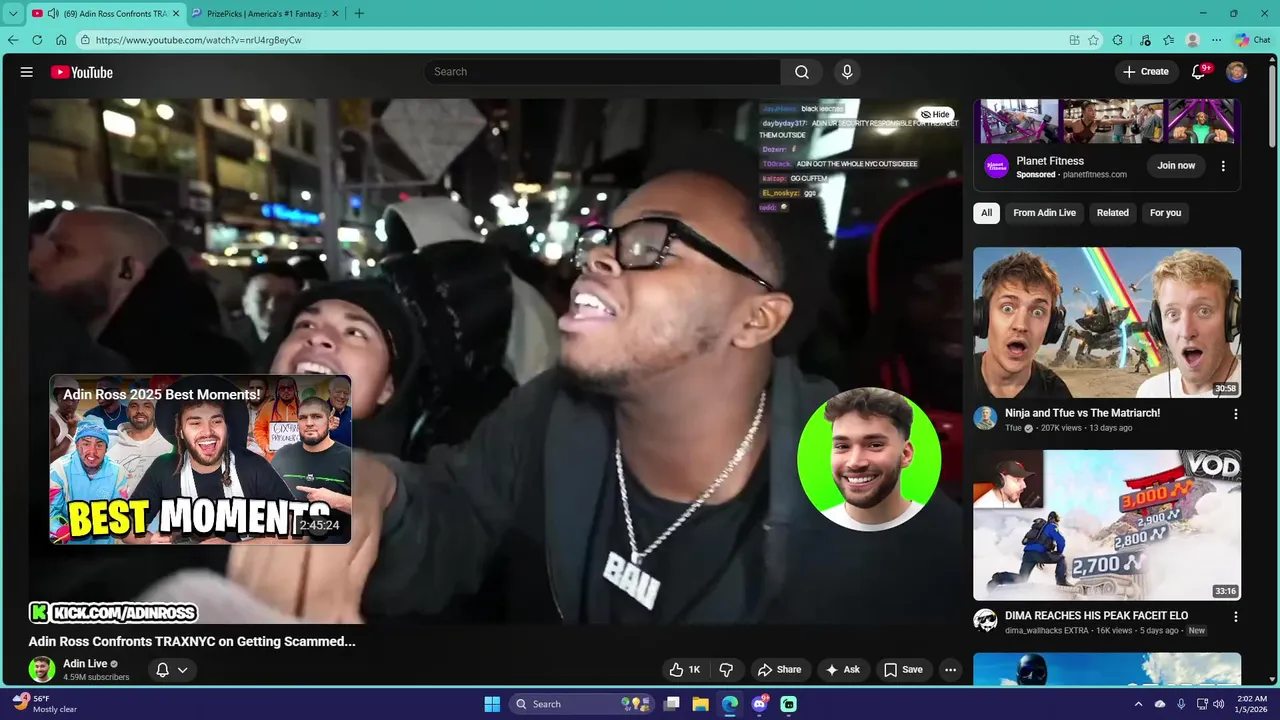The width and height of the screenshot is (1280, 720).
Task: Open the media control music-note icon
Action: click(x=1145, y=40)
